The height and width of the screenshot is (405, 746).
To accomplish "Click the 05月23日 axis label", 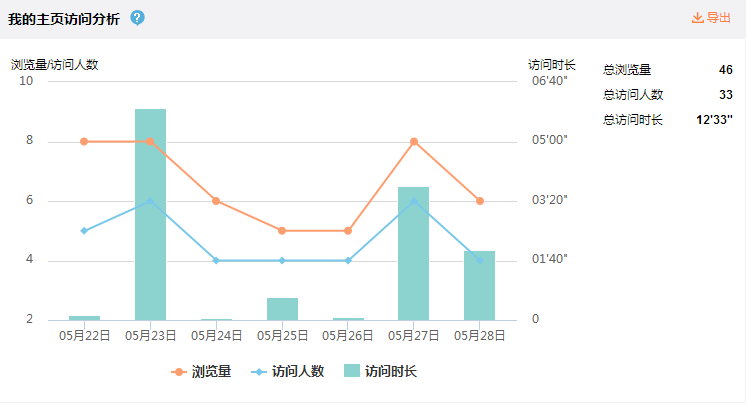I will 150,336.
